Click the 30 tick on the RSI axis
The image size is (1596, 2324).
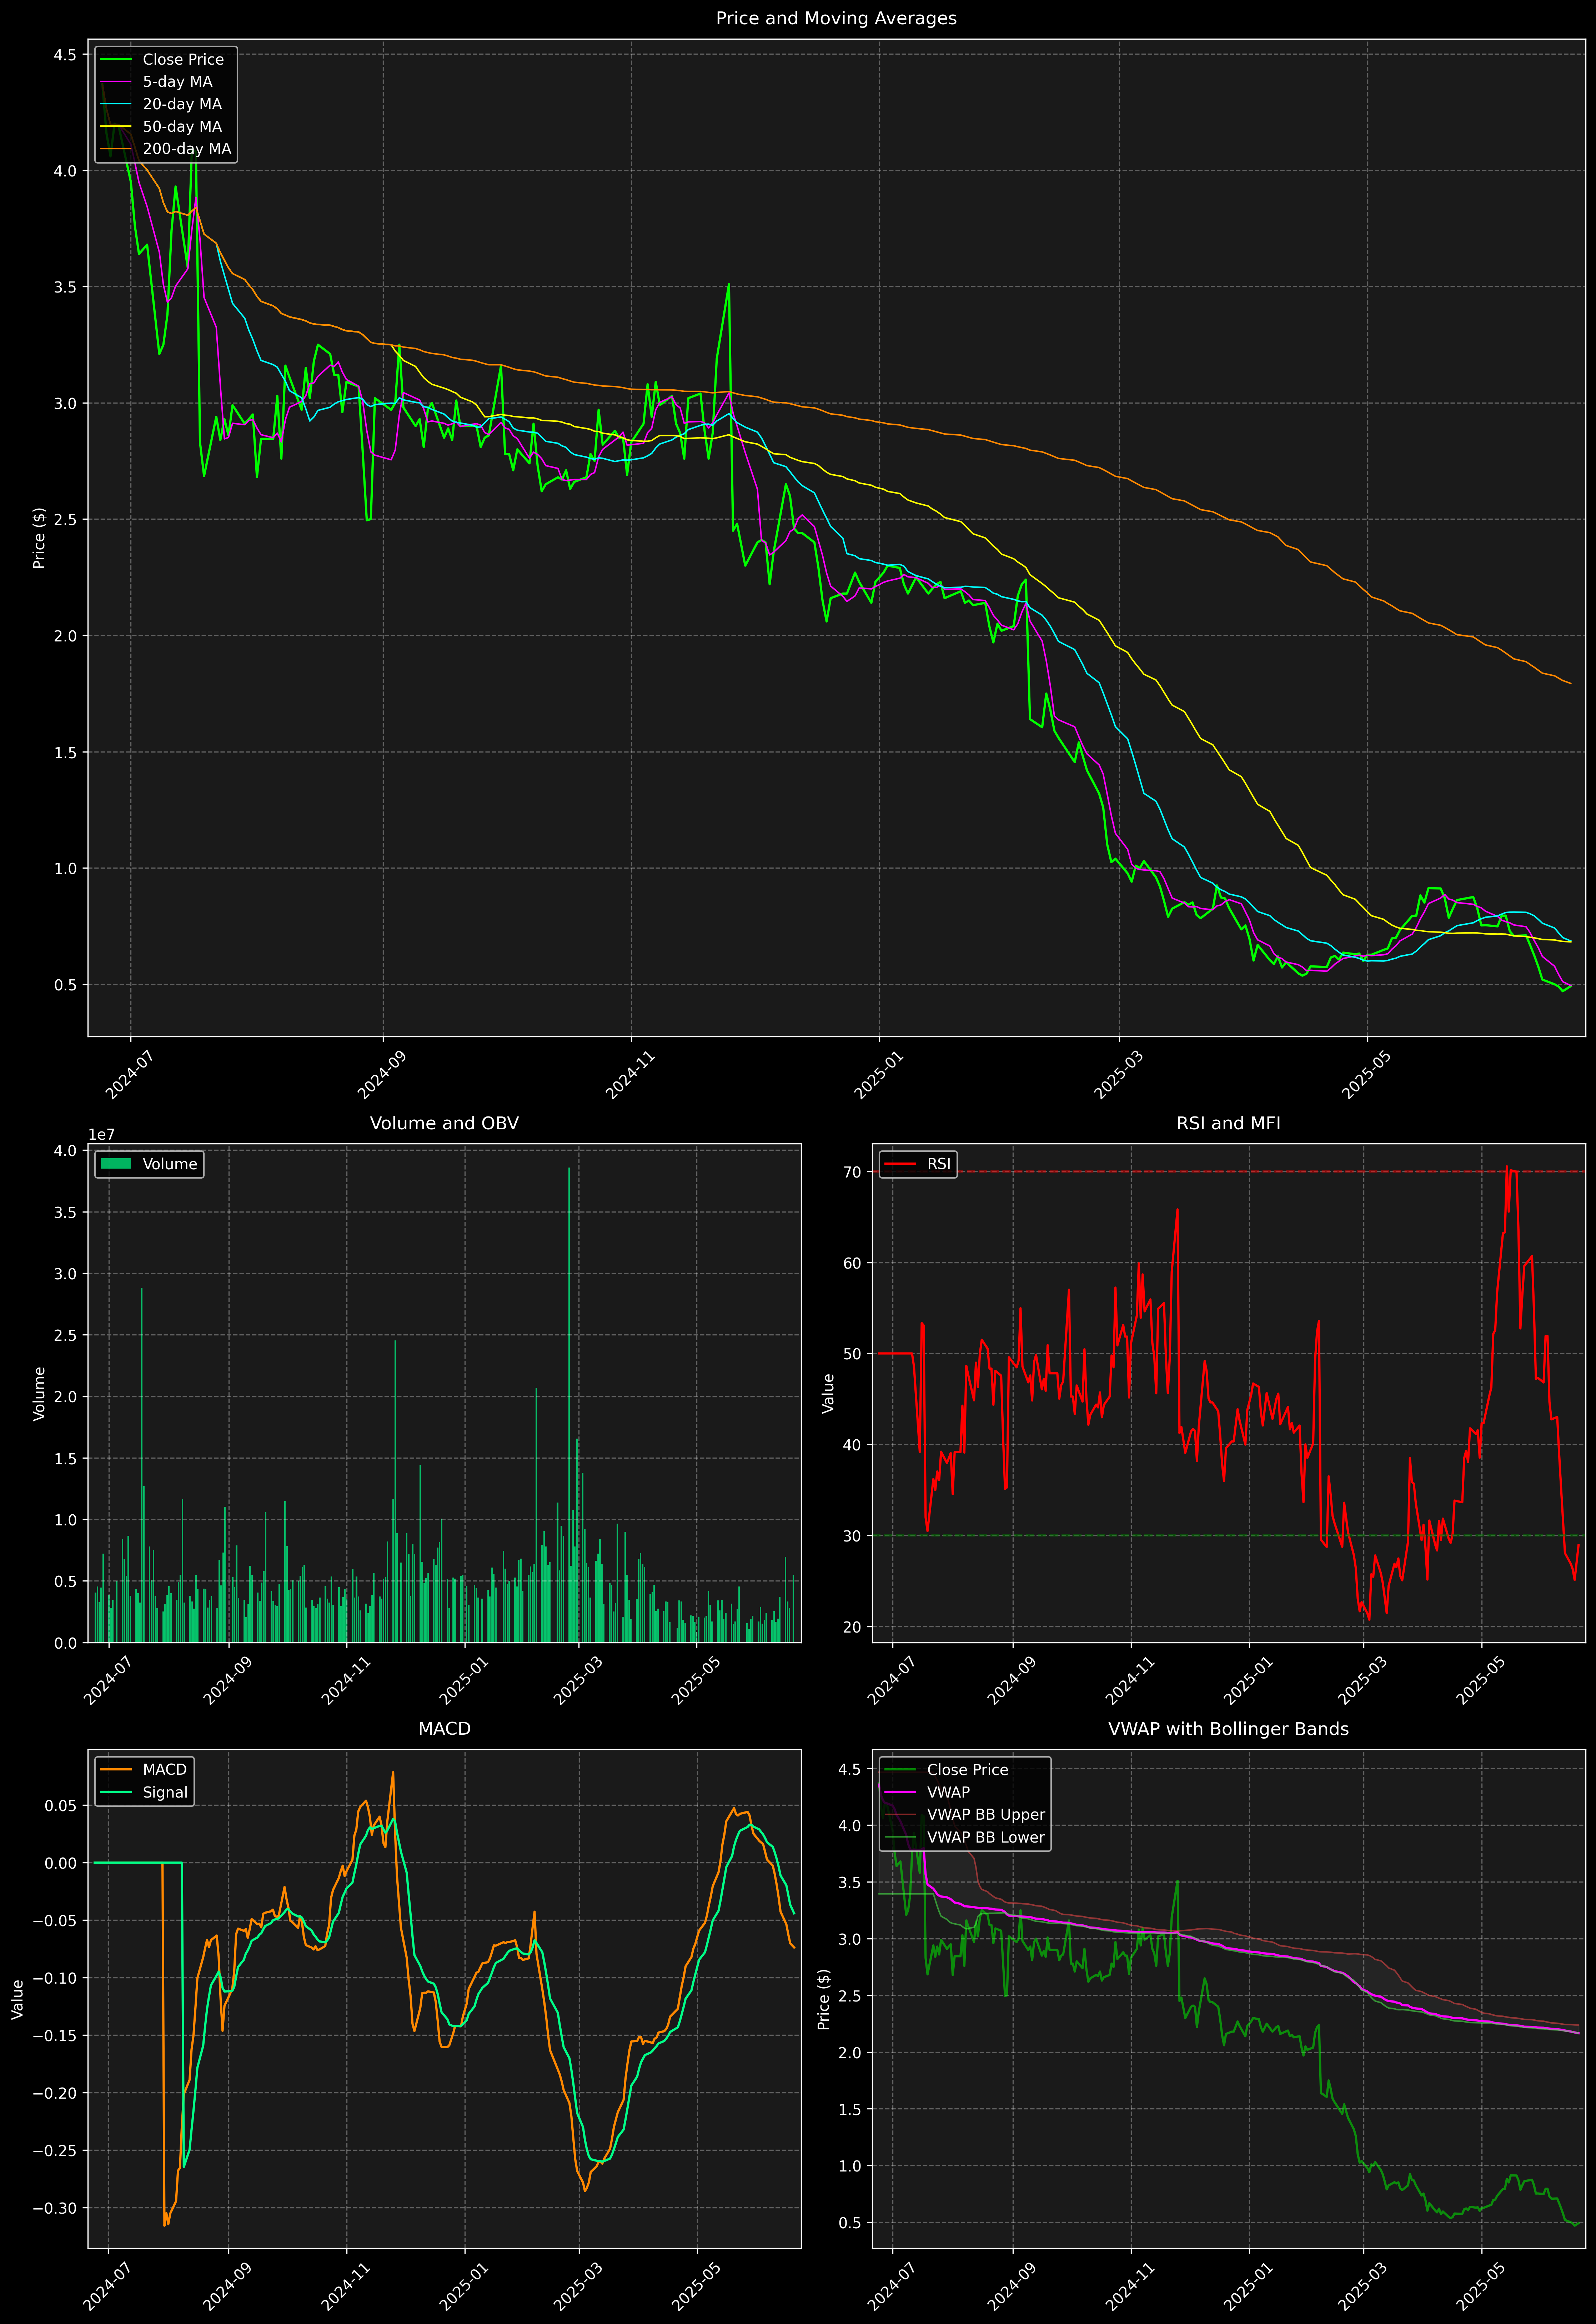(852, 1536)
